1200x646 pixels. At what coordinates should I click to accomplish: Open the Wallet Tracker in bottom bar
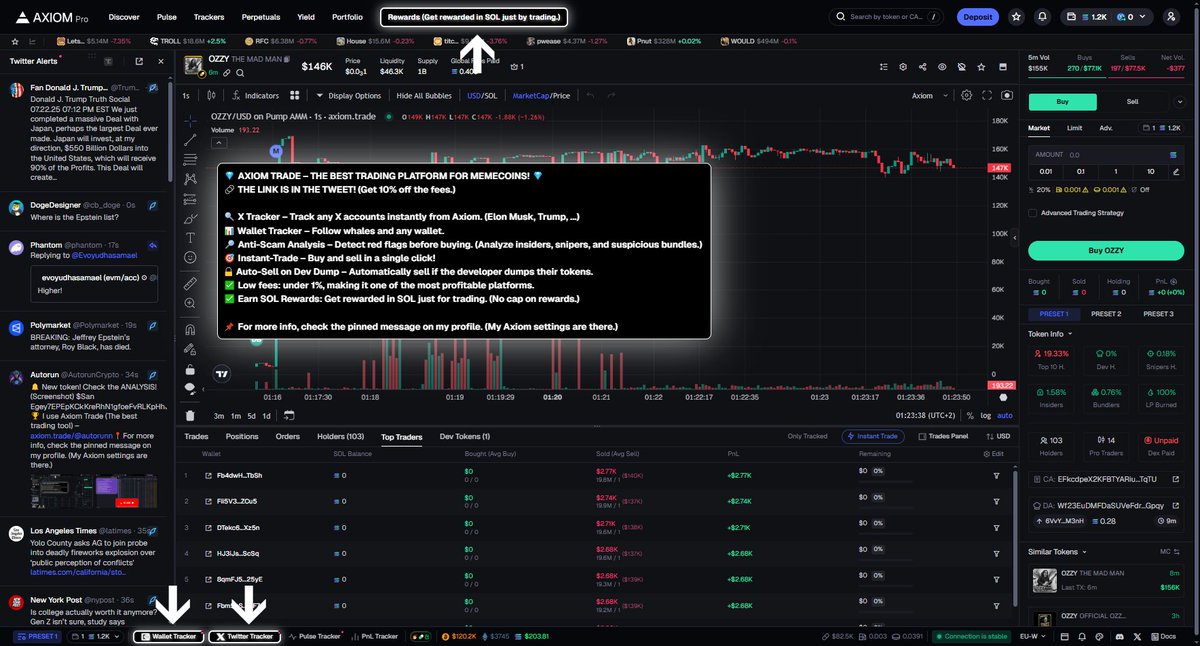pos(168,636)
